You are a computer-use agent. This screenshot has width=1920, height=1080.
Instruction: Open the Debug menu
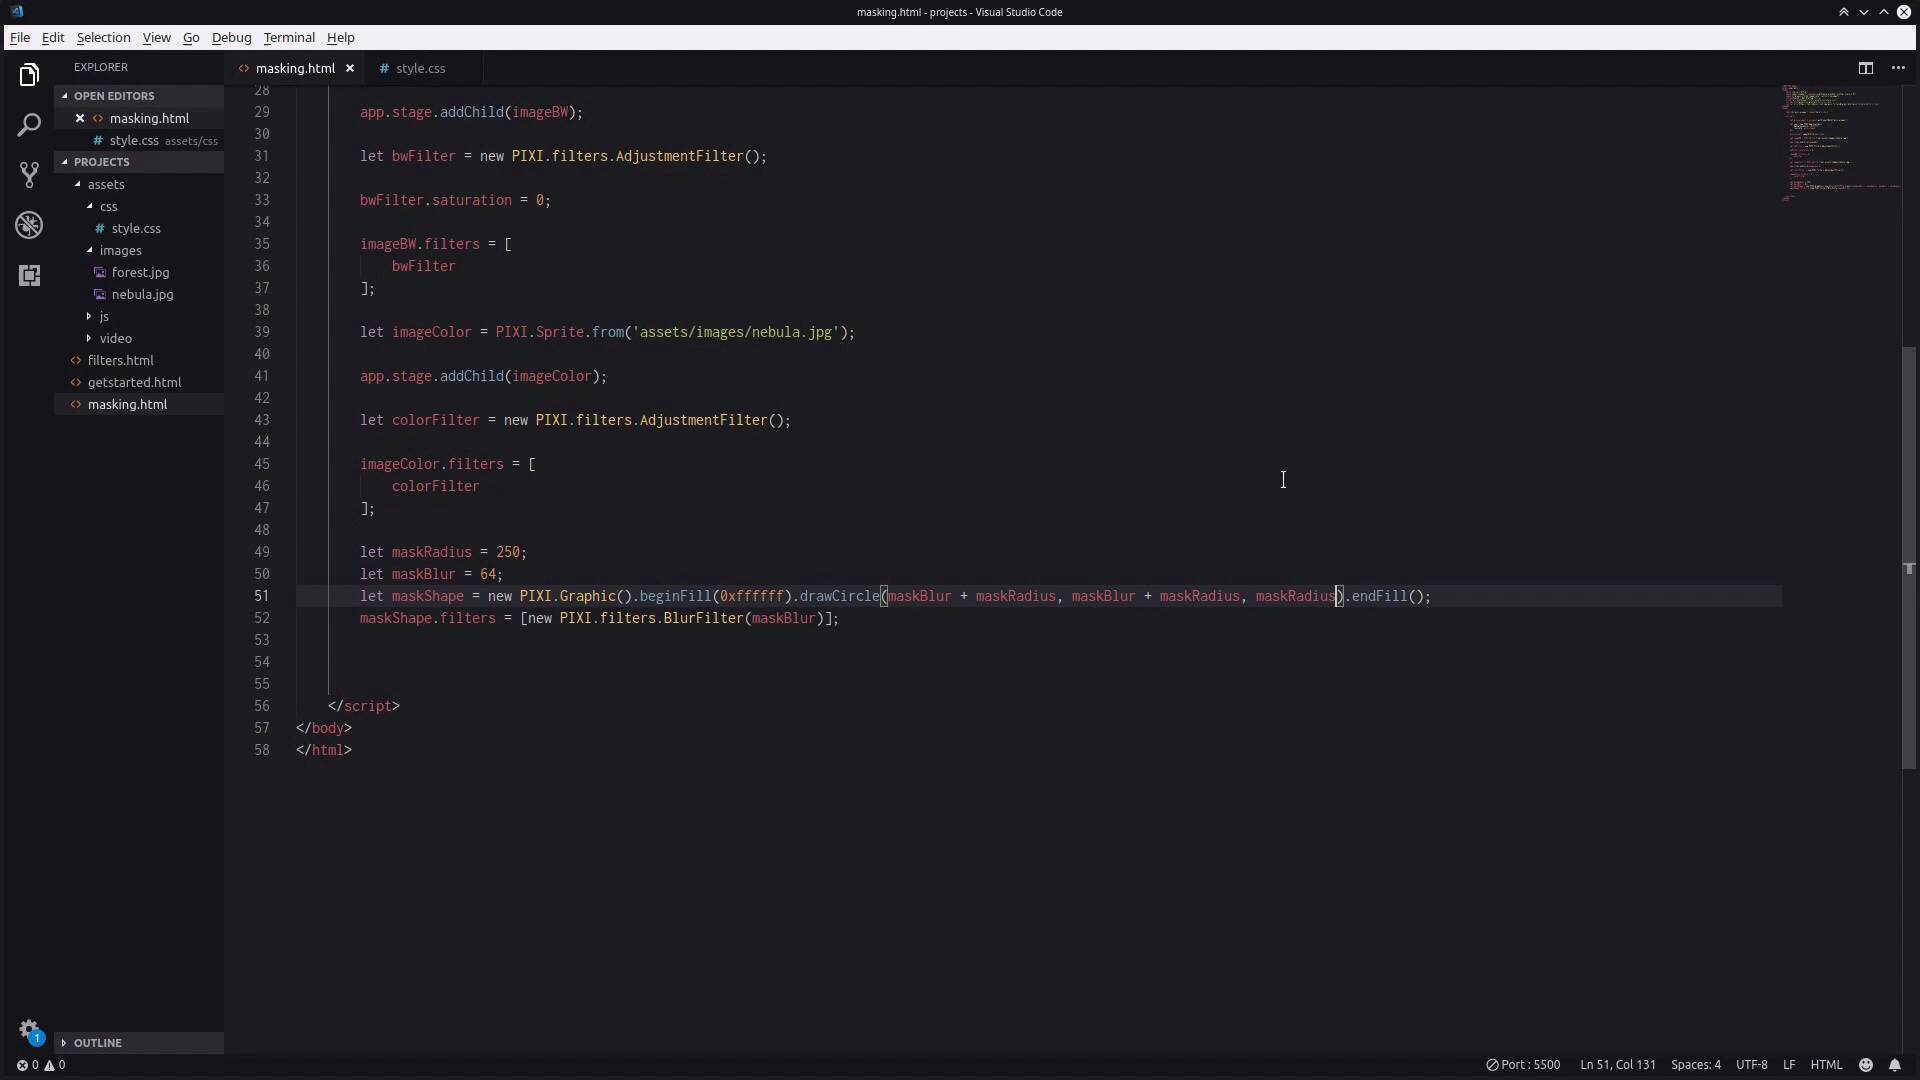[x=232, y=37]
